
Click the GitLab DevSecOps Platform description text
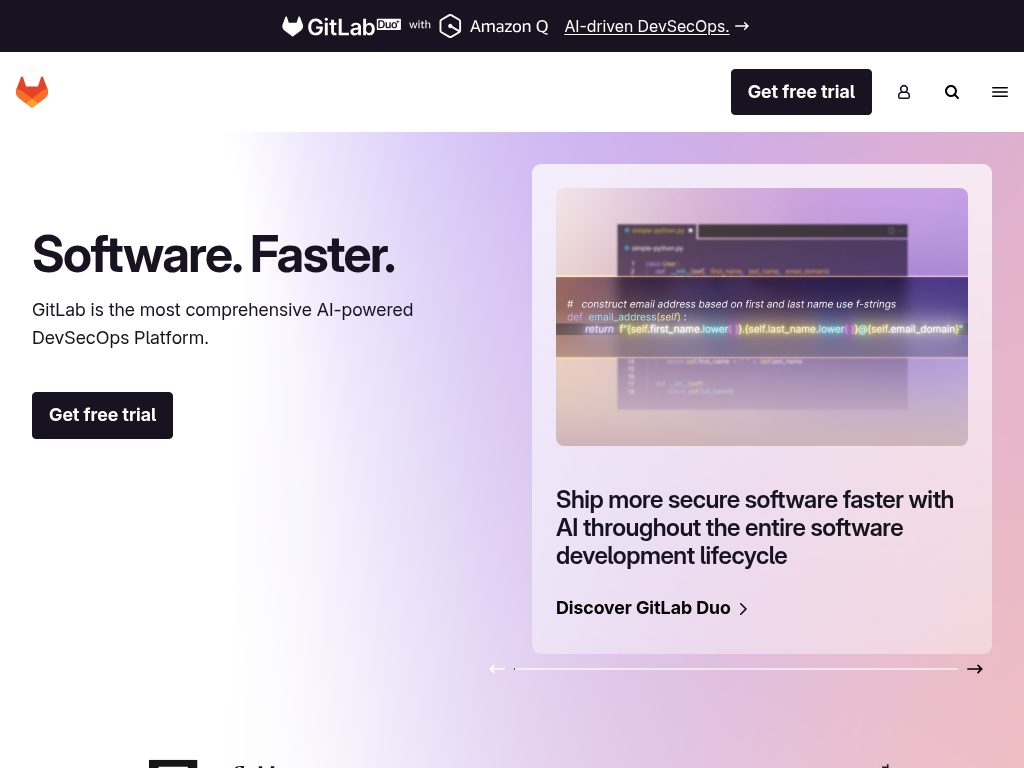(223, 323)
